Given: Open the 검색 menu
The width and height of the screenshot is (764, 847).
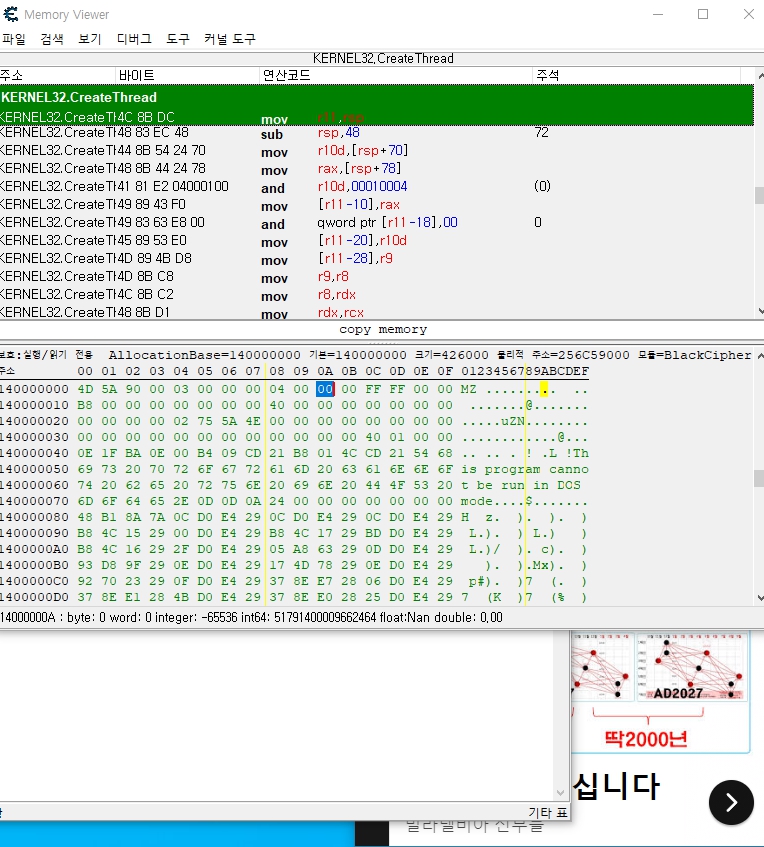Looking at the screenshot, I should (x=52, y=39).
